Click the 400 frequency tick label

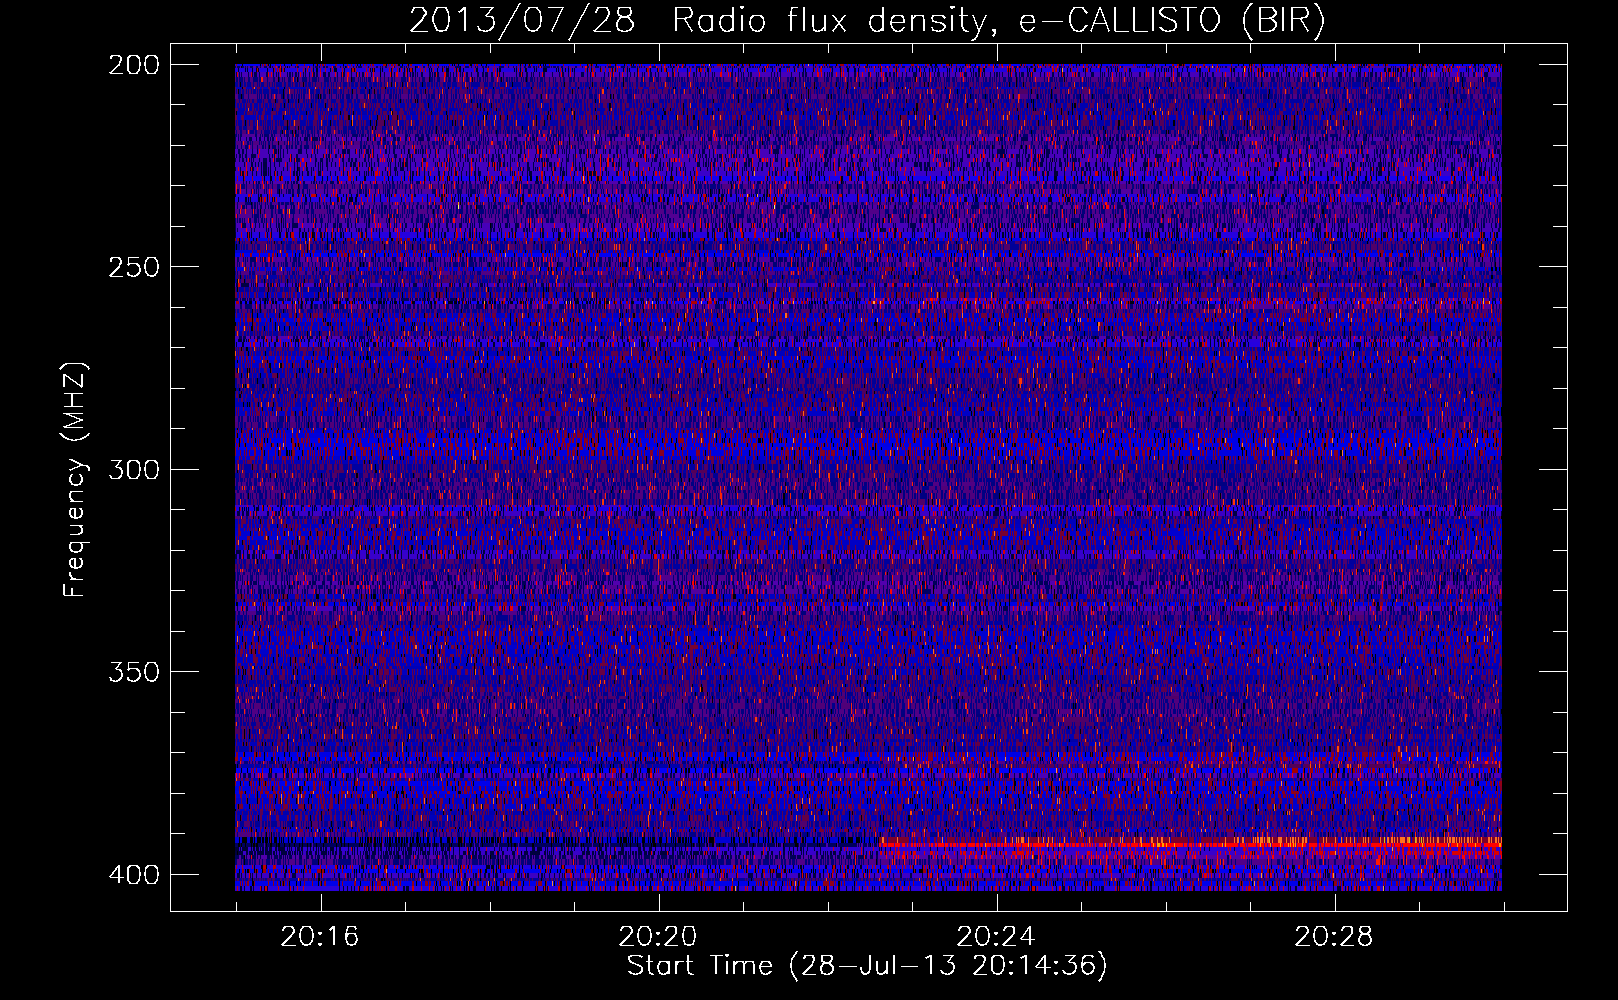pyautogui.click(x=133, y=875)
